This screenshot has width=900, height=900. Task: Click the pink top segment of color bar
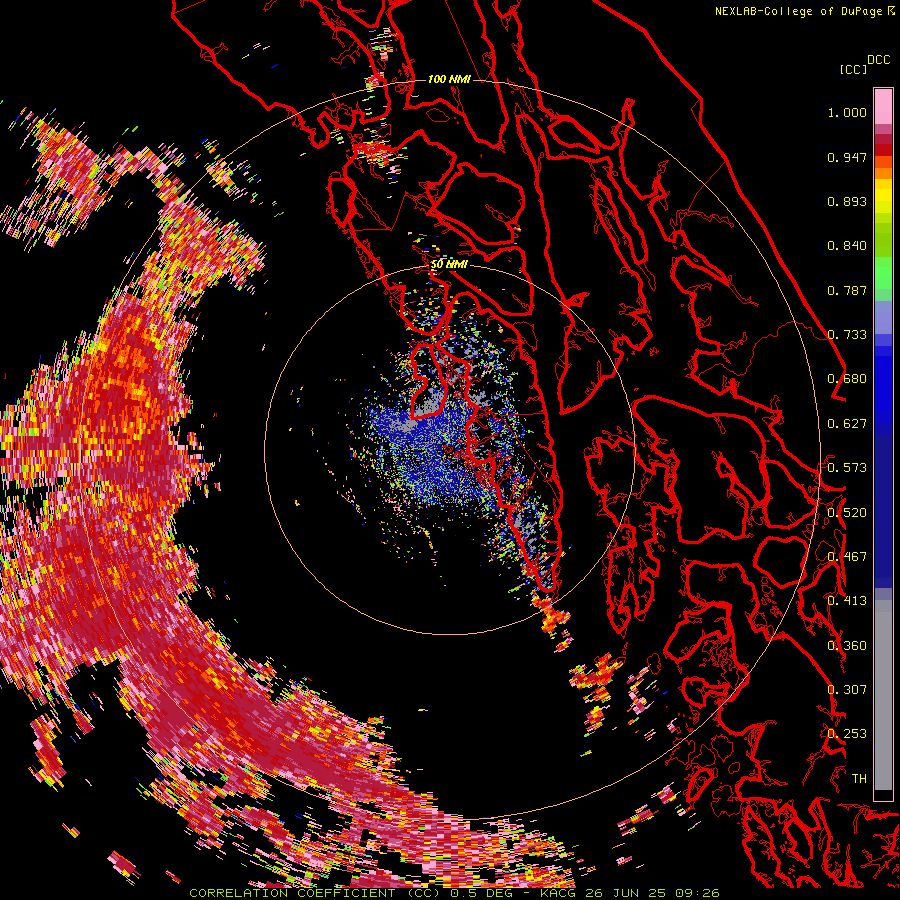[883, 106]
